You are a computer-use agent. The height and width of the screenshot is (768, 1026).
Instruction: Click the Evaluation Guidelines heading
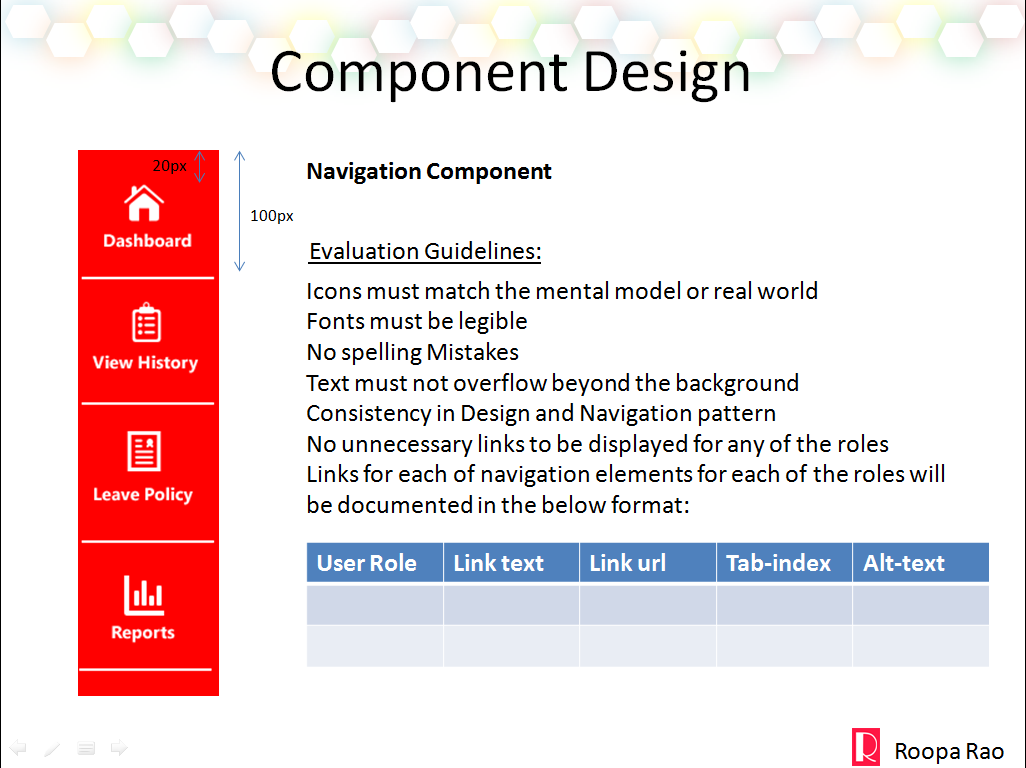[x=425, y=251]
